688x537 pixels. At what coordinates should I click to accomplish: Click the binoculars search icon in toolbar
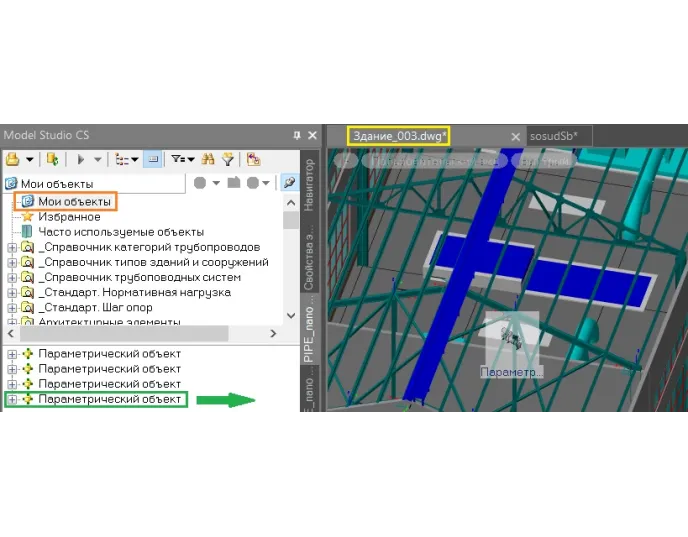click(209, 159)
